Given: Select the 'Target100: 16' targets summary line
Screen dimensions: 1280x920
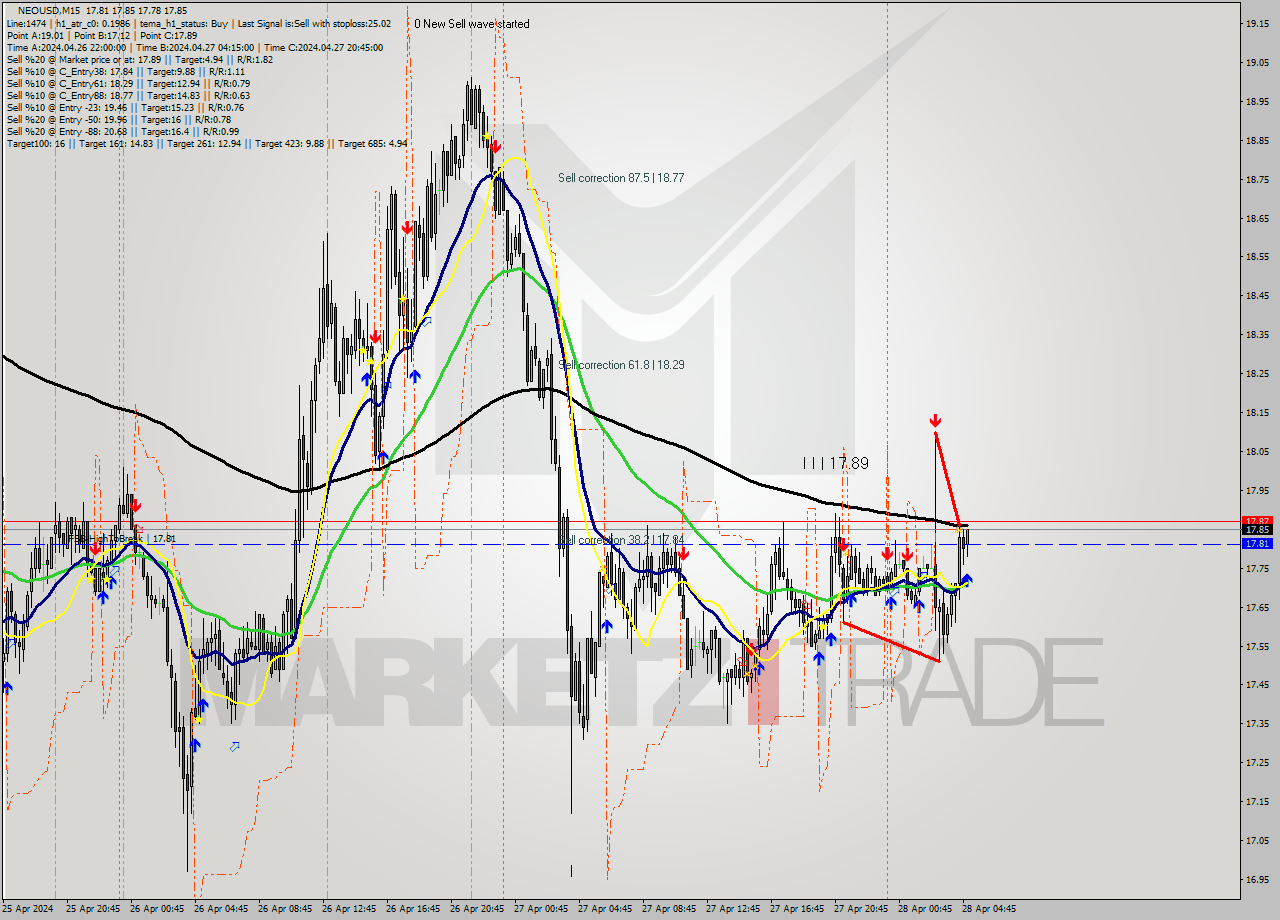Looking at the screenshot, I should click(x=206, y=143).
